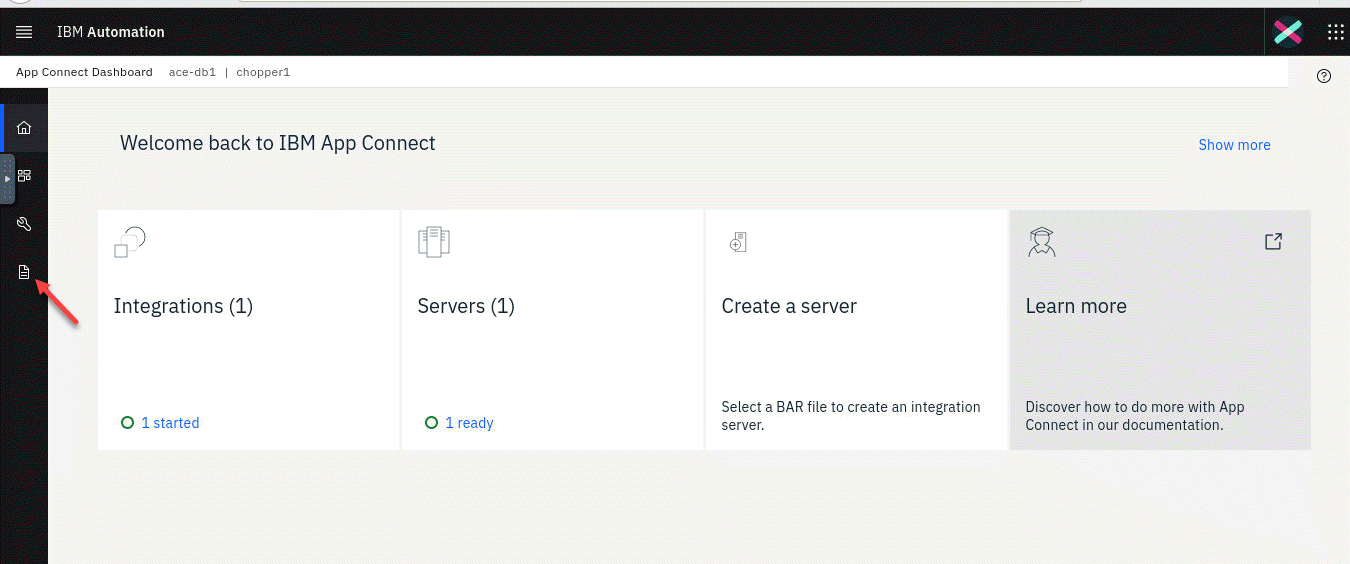Viewport: 1350px width, 564px height.
Task: Click the external link icon on Learn more
Action: [1273, 241]
